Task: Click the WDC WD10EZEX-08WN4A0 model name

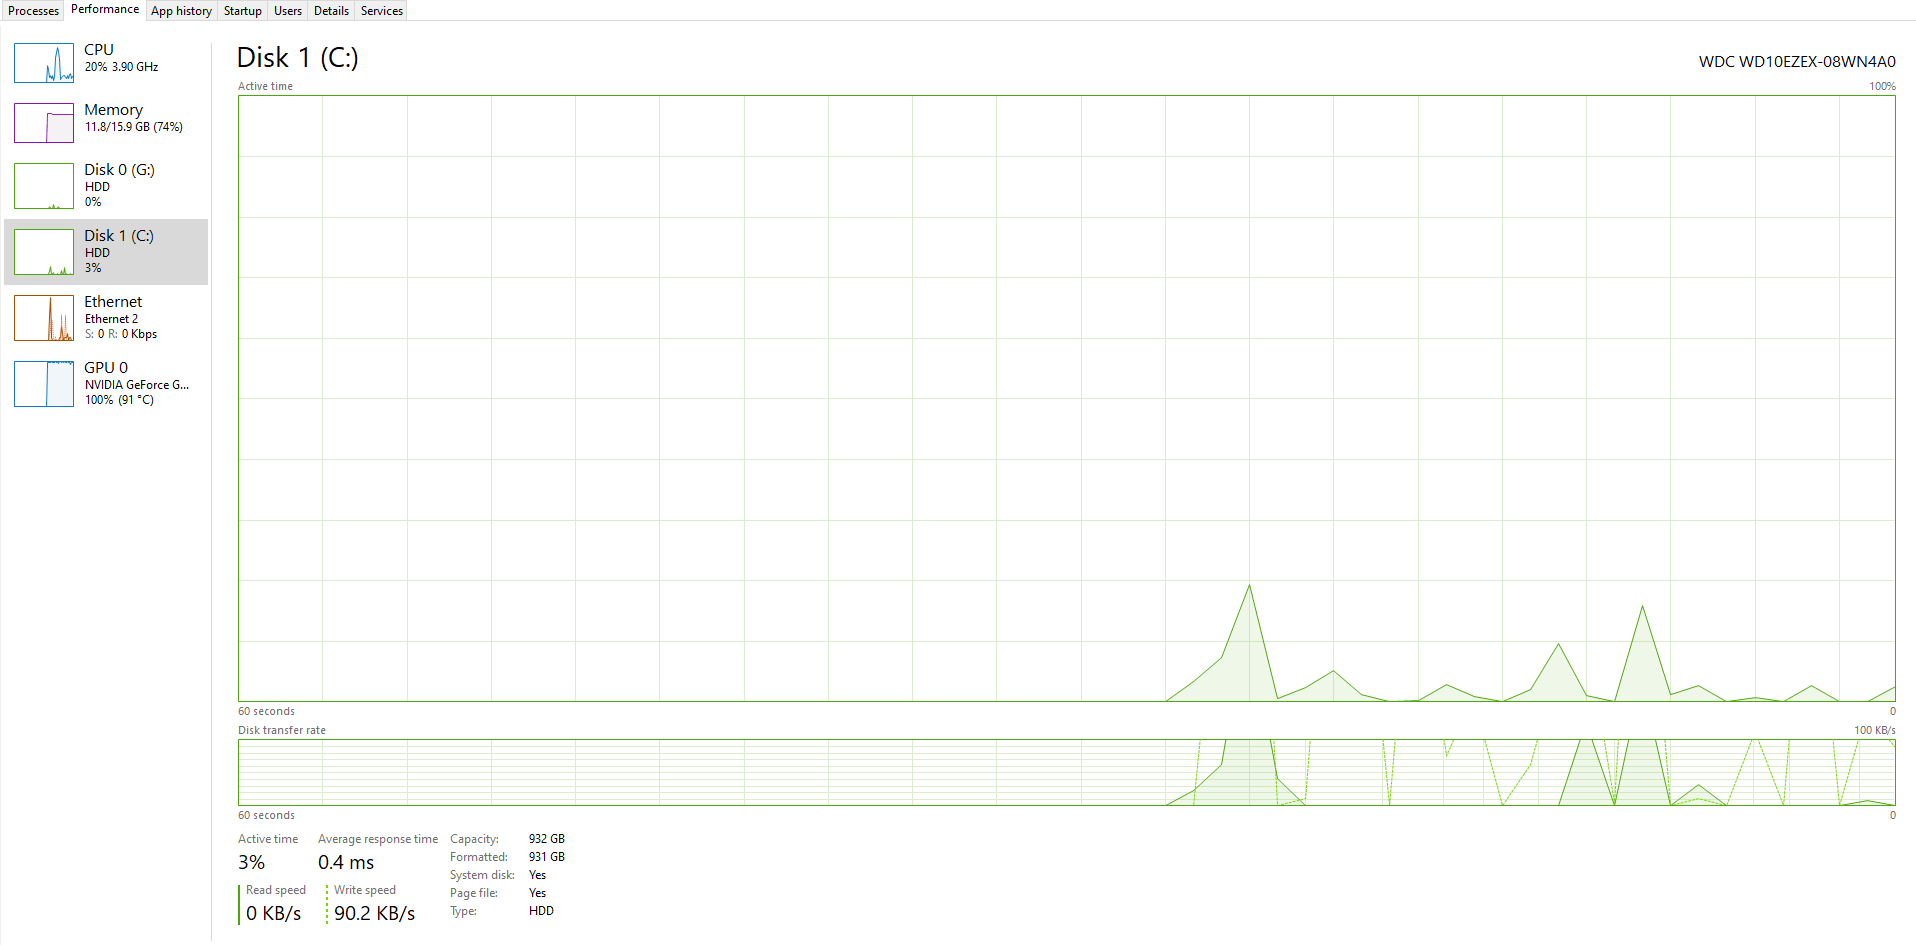Action: point(1797,62)
